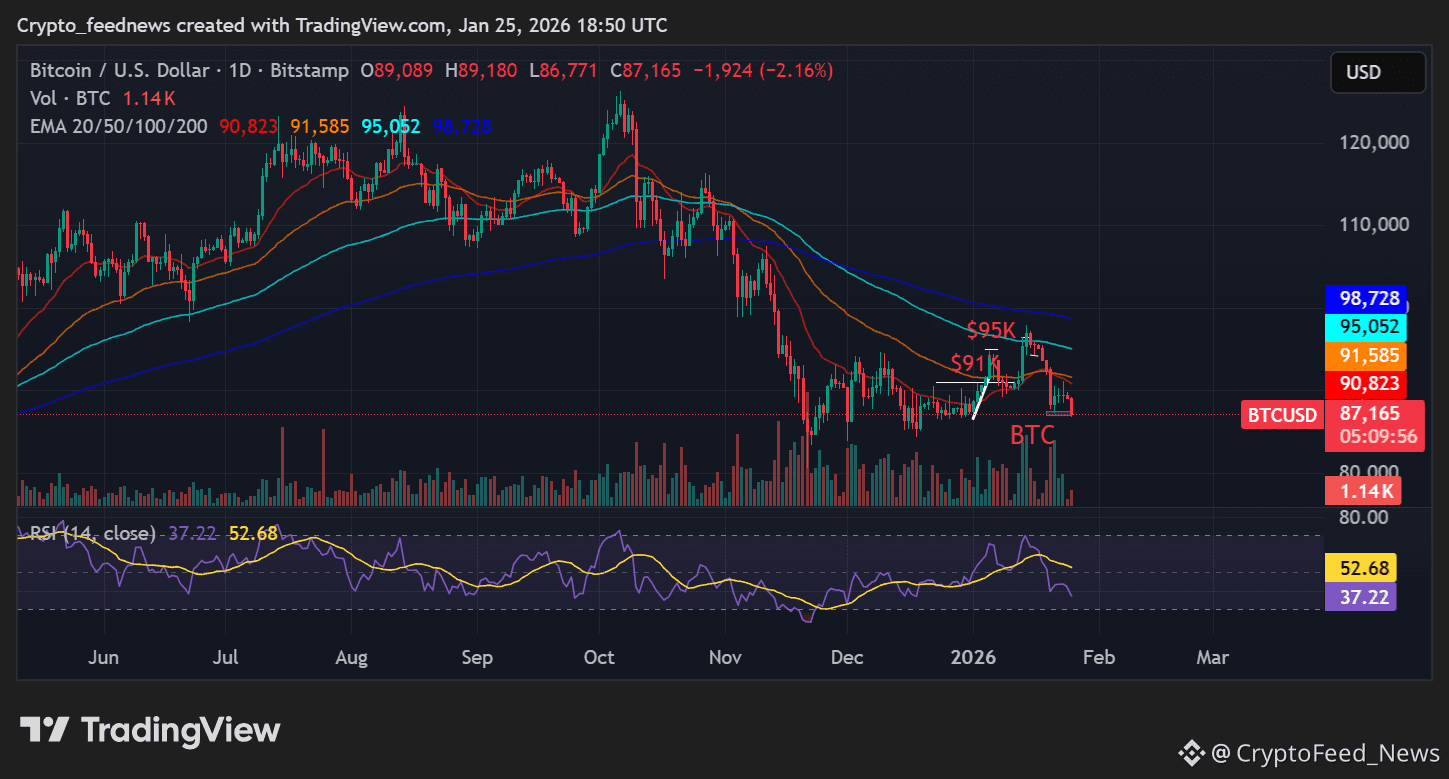Click the Aug label on time axis
This screenshot has width=1449, height=779.
pos(352,657)
